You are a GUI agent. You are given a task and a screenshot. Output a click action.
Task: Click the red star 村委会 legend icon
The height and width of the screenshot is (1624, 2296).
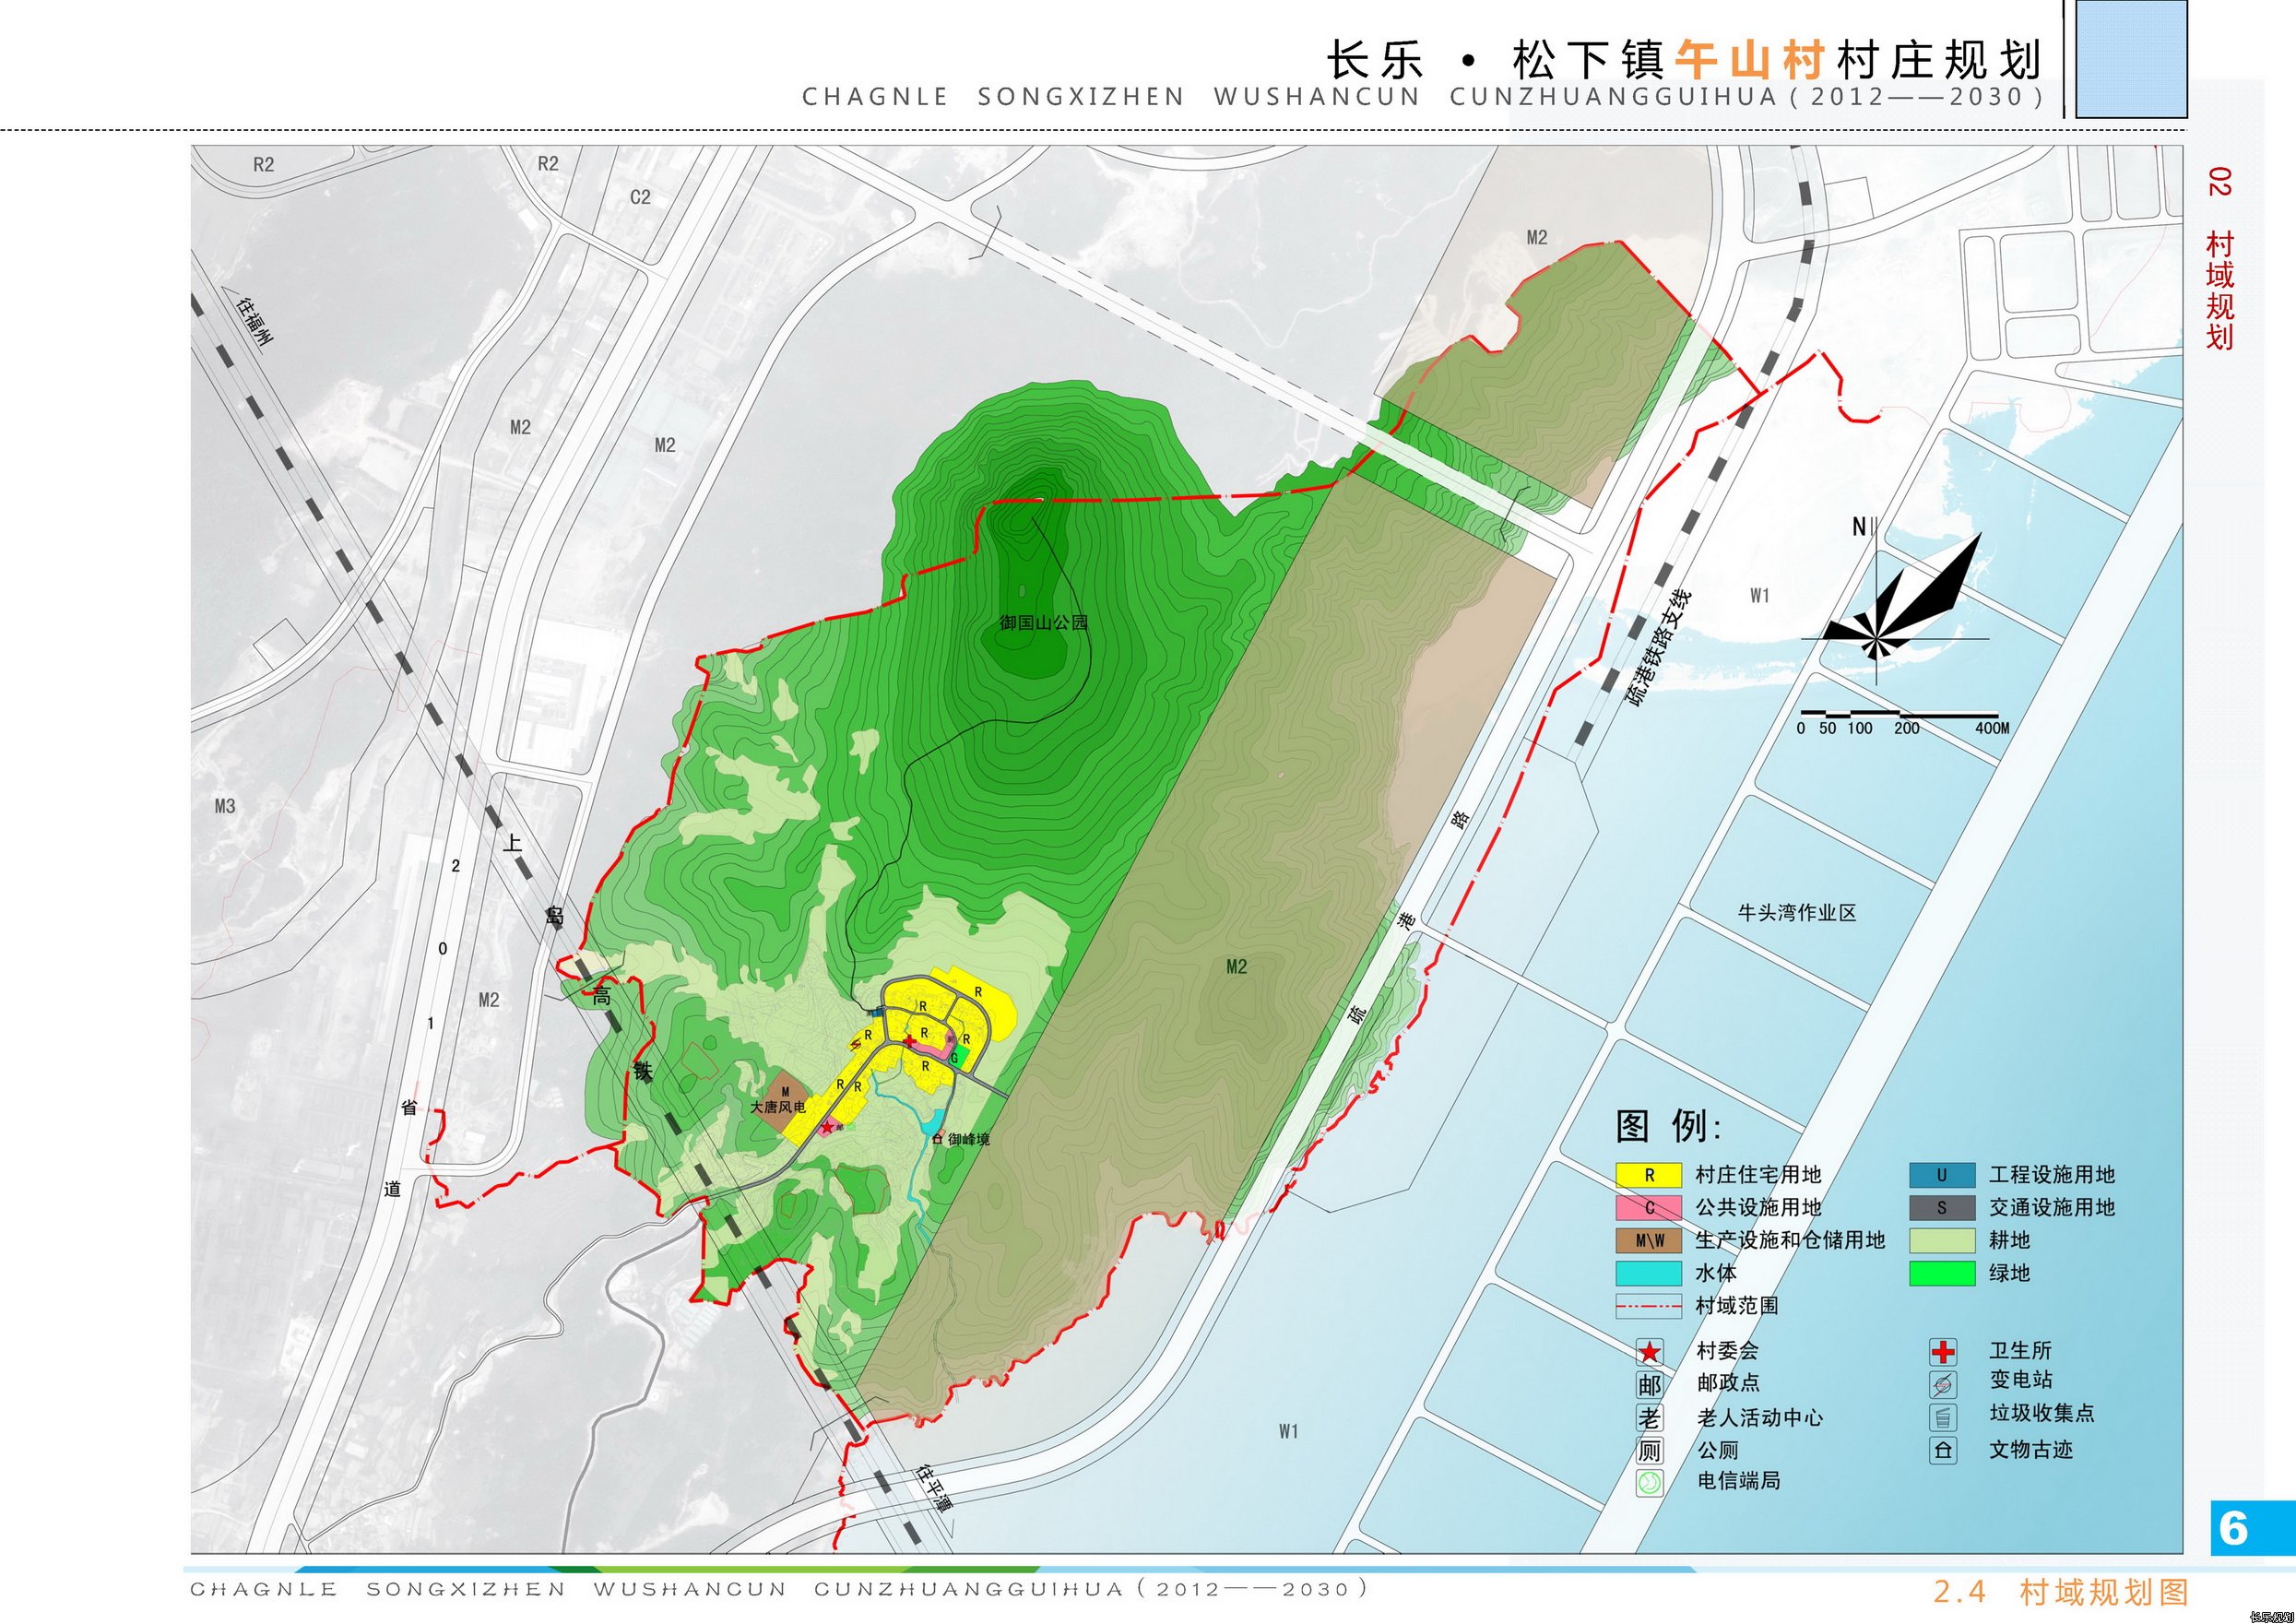(1649, 1353)
